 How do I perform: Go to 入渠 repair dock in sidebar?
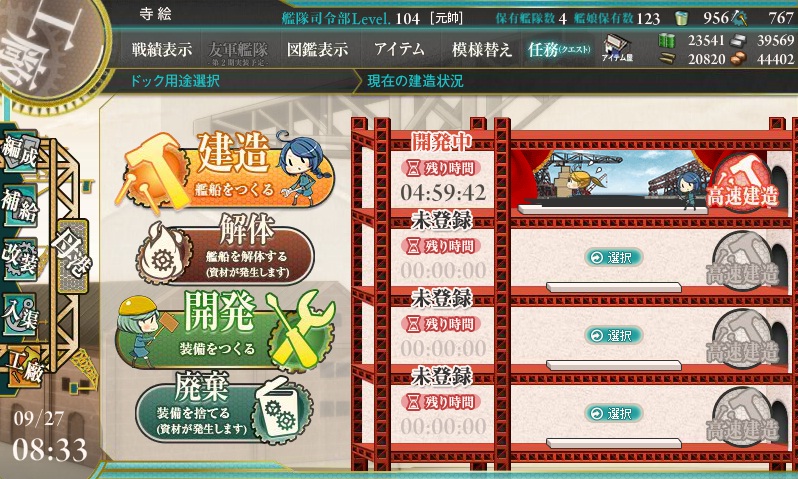click(x=19, y=315)
